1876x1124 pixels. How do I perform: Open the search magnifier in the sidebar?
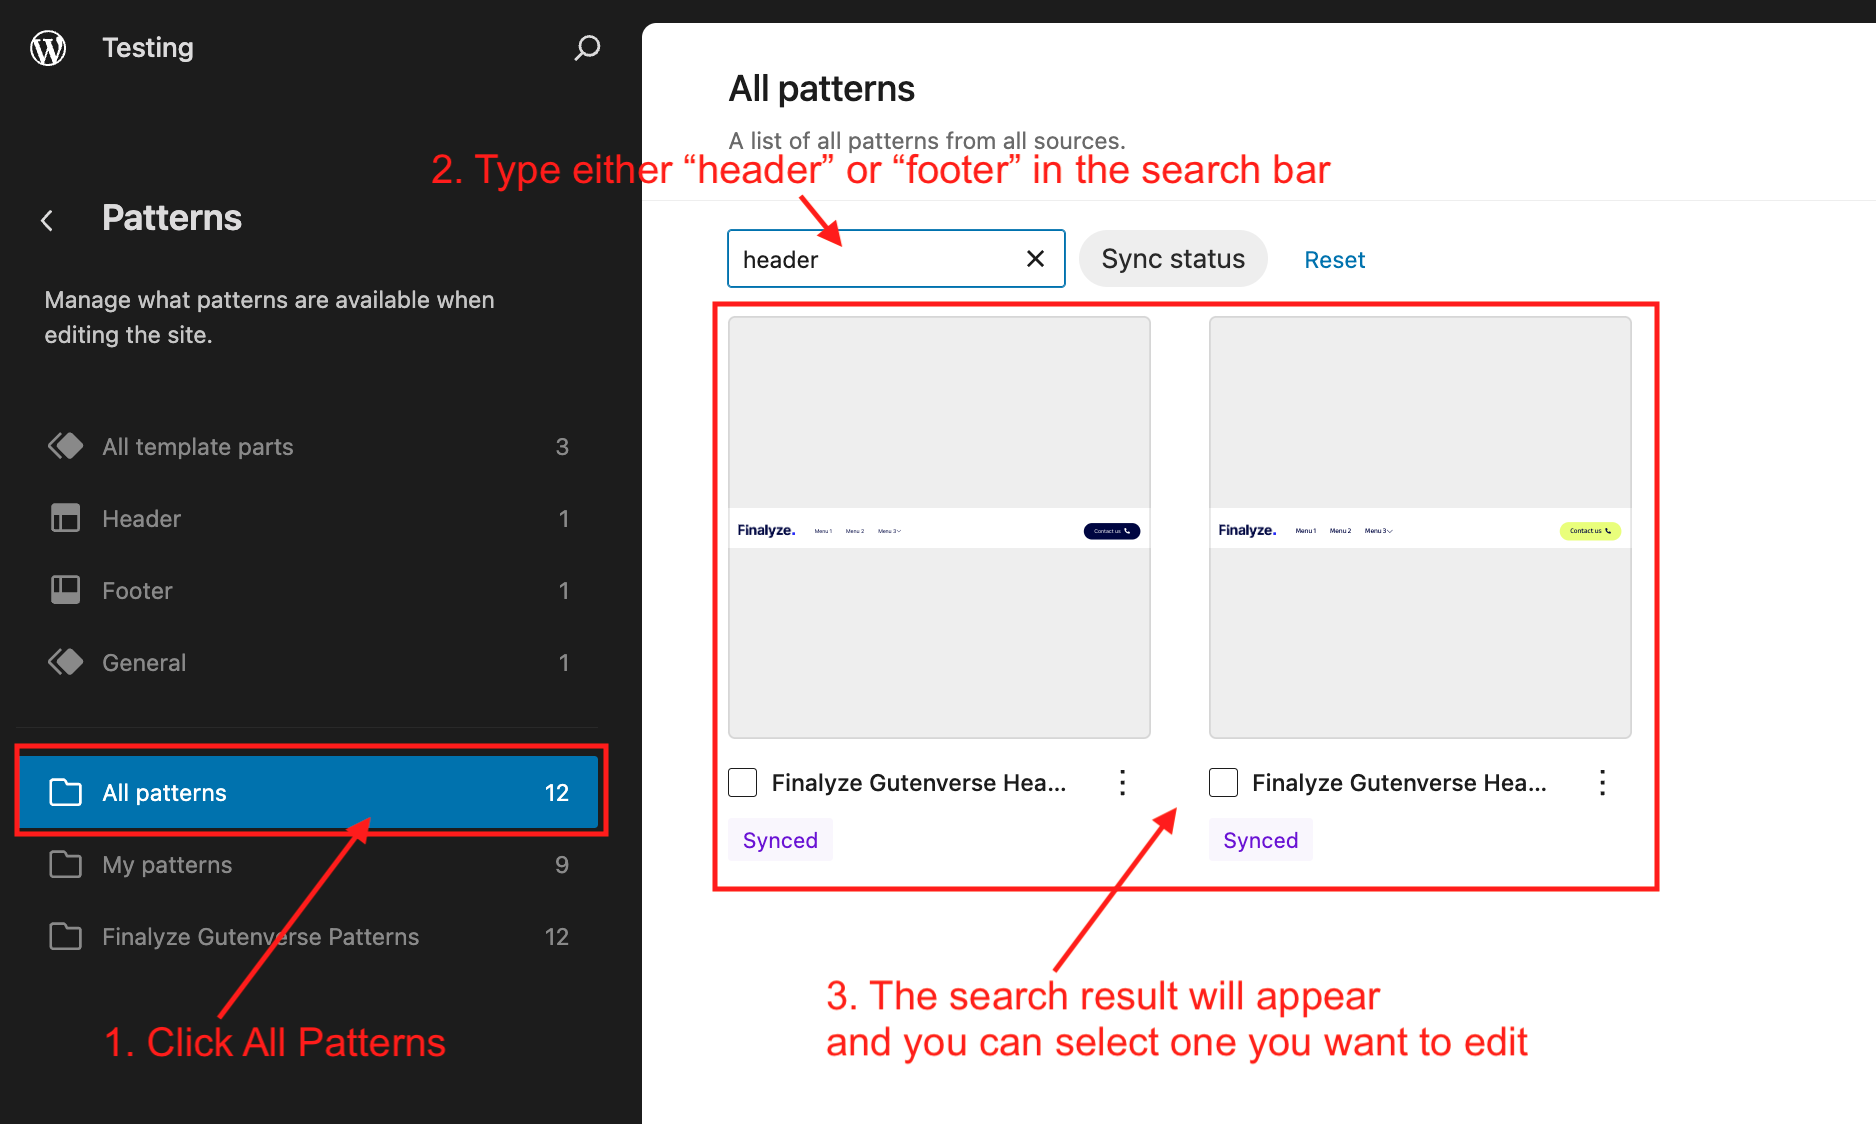coord(587,48)
